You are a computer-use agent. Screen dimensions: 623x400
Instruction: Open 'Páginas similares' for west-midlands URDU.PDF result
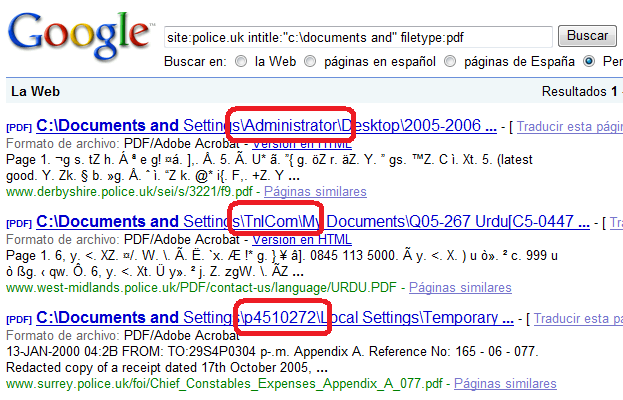[460, 287]
